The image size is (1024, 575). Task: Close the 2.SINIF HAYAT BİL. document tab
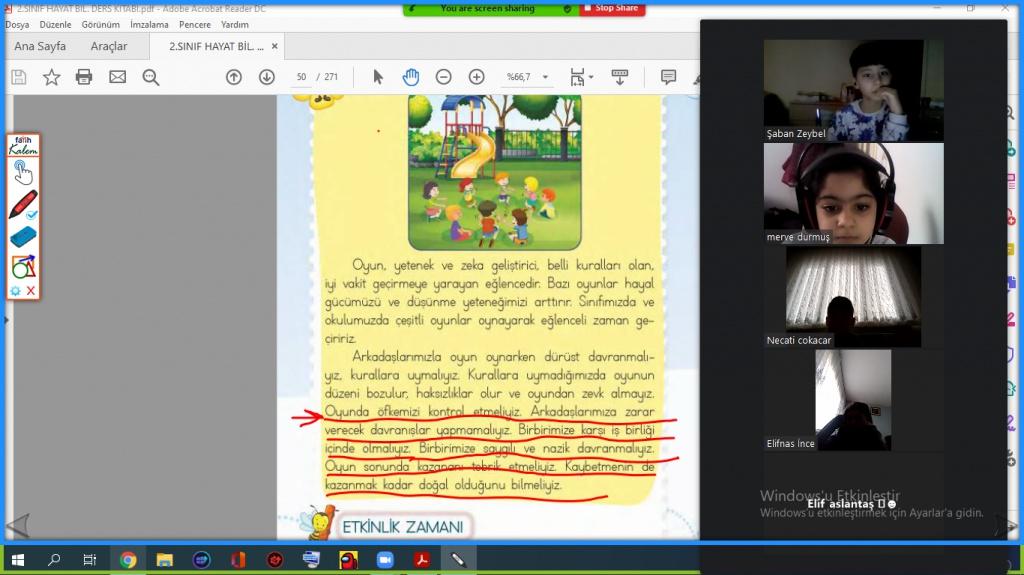[274, 46]
